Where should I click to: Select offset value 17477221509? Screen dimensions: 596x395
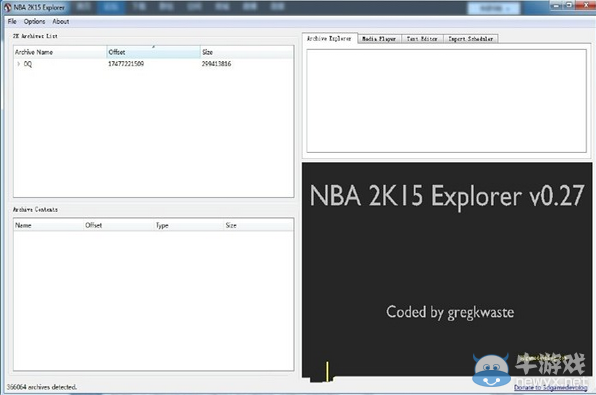[126, 64]
